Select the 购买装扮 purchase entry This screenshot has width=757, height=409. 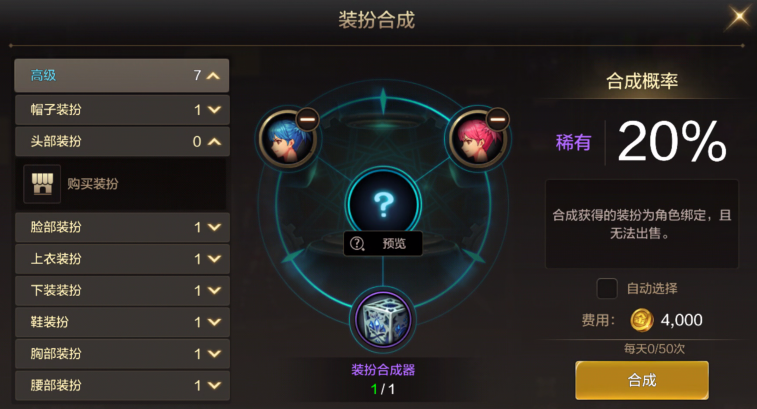(121, 183)
